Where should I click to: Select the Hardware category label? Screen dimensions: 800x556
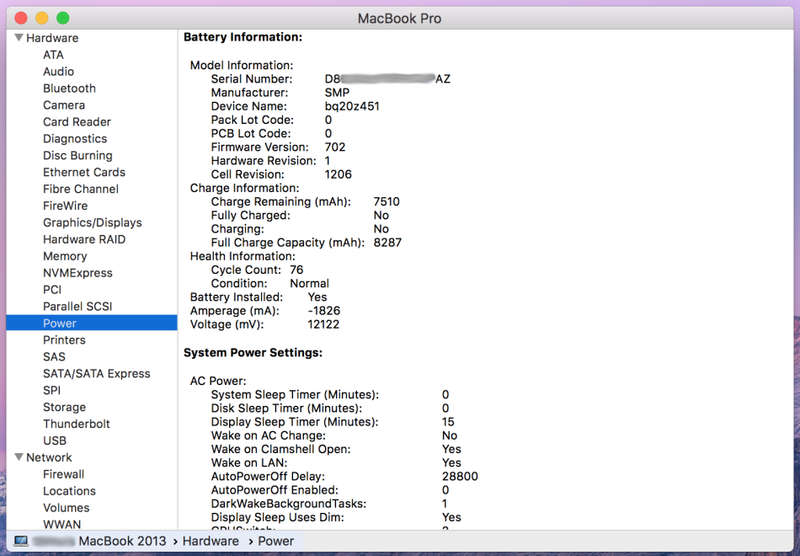click(x=52, y=38)
